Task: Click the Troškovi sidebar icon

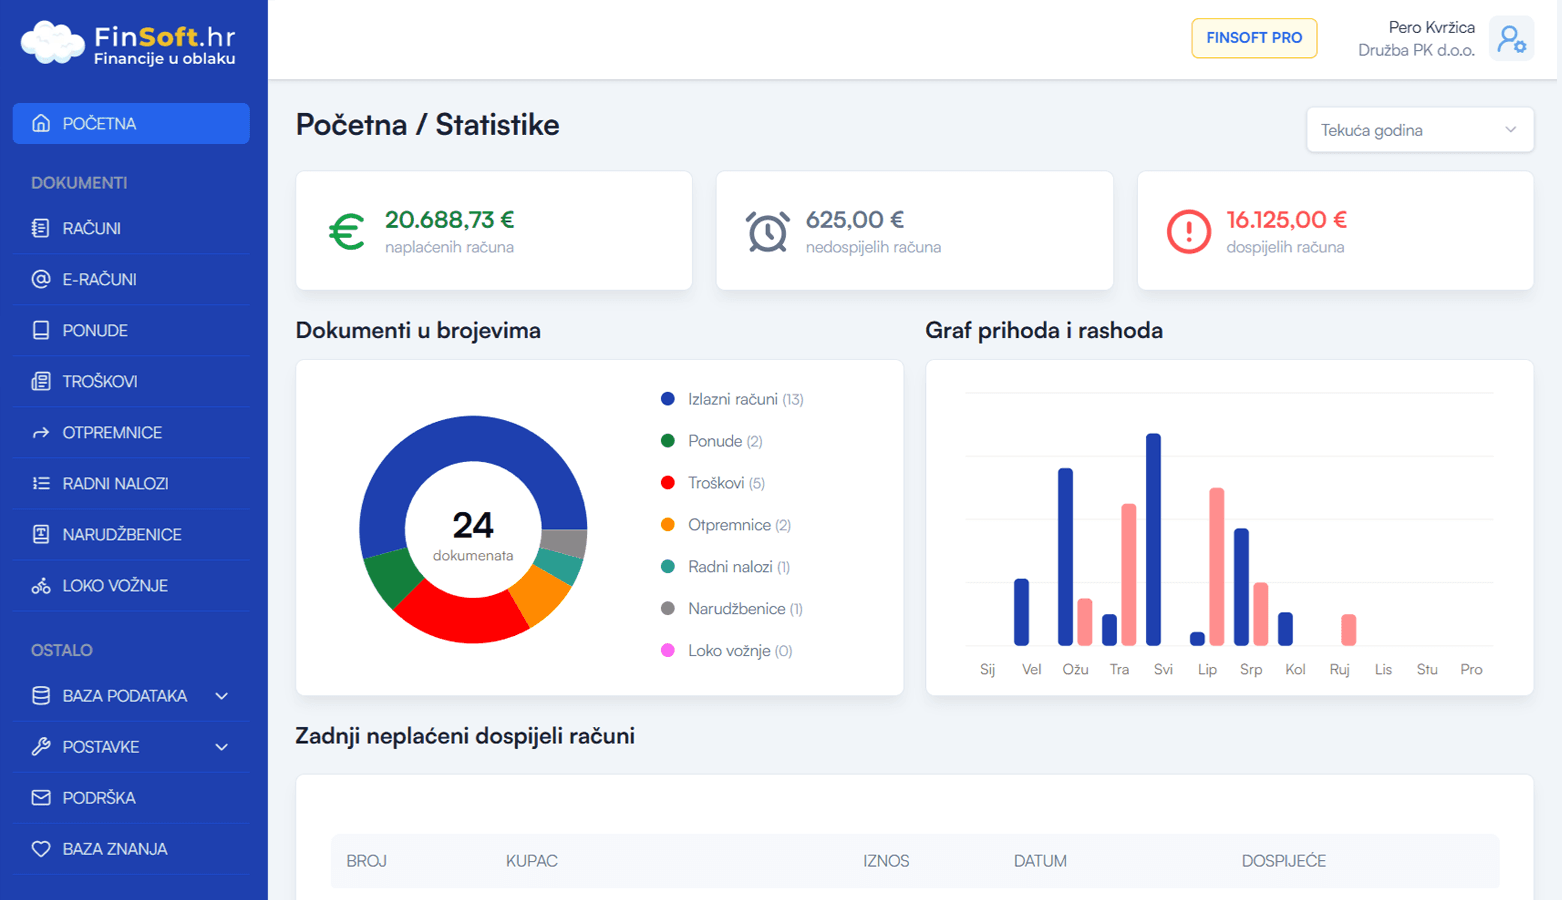Action: point(41,381)
